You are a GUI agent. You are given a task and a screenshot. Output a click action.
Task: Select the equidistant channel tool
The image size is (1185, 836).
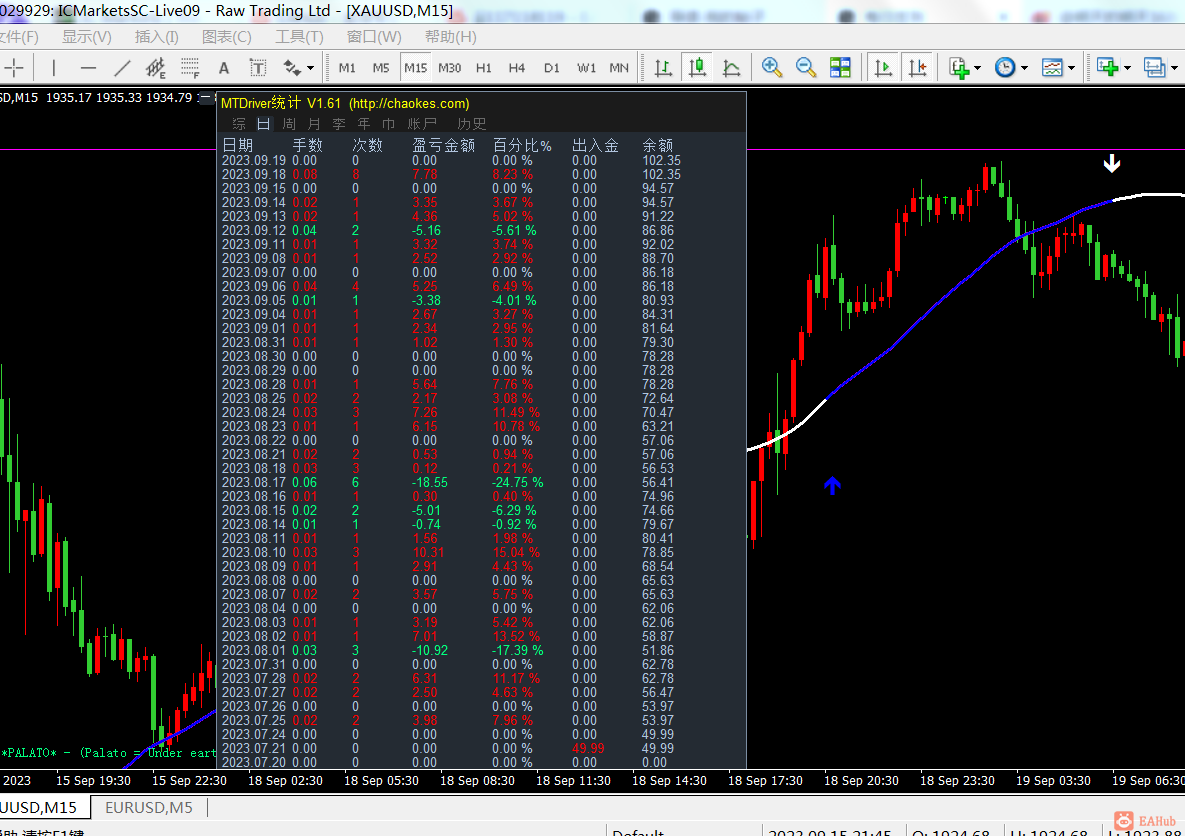pos(156,68)
